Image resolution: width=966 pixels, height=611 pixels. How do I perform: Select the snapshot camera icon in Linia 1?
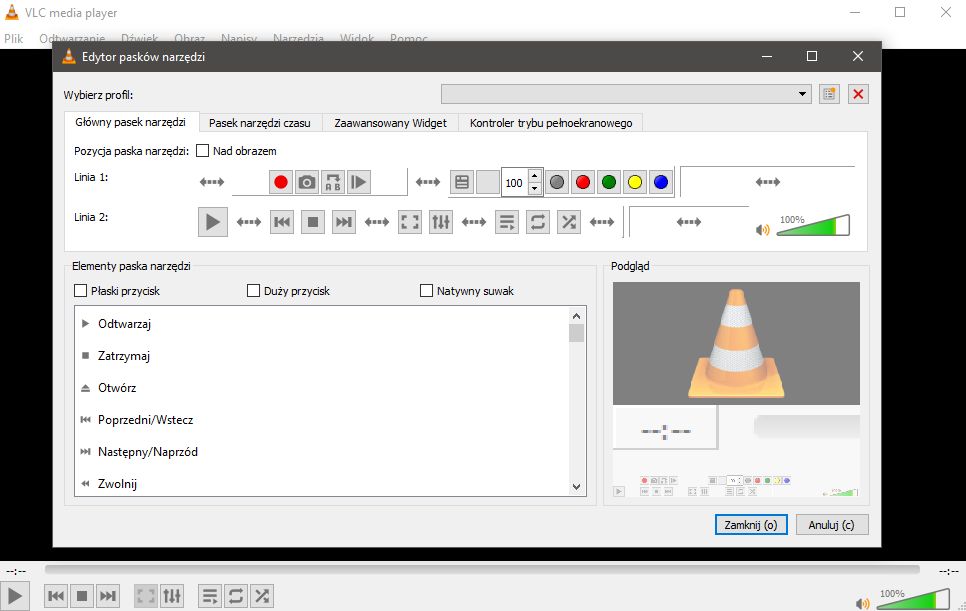tap(307, 182)
